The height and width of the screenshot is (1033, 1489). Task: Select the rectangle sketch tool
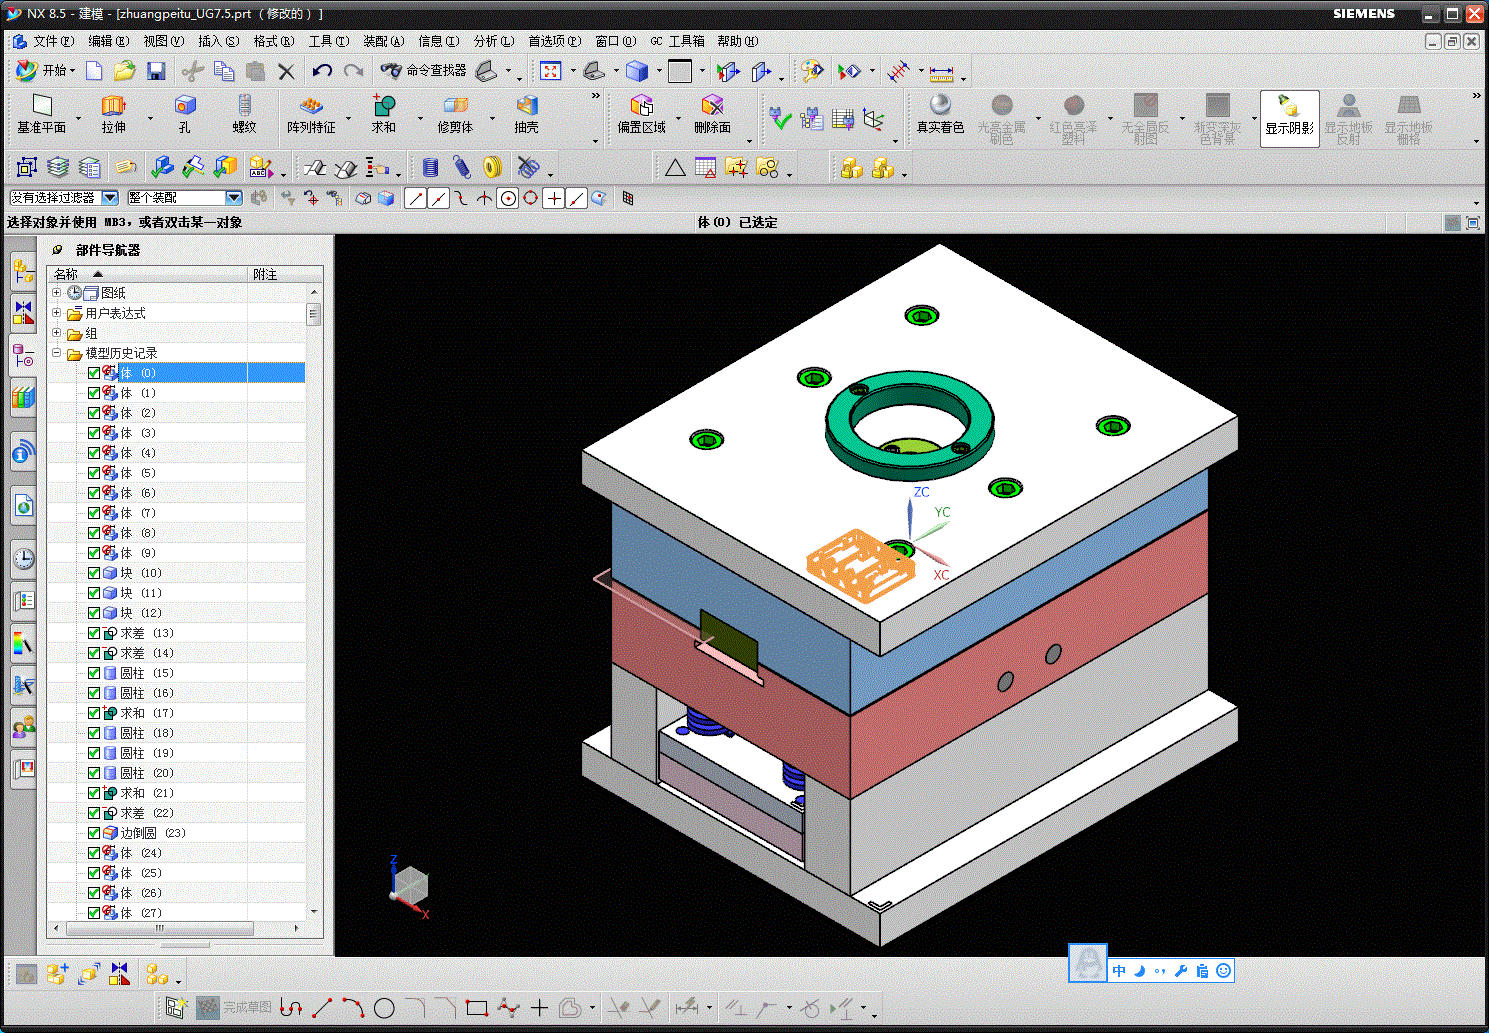(x=477, y=1008)
